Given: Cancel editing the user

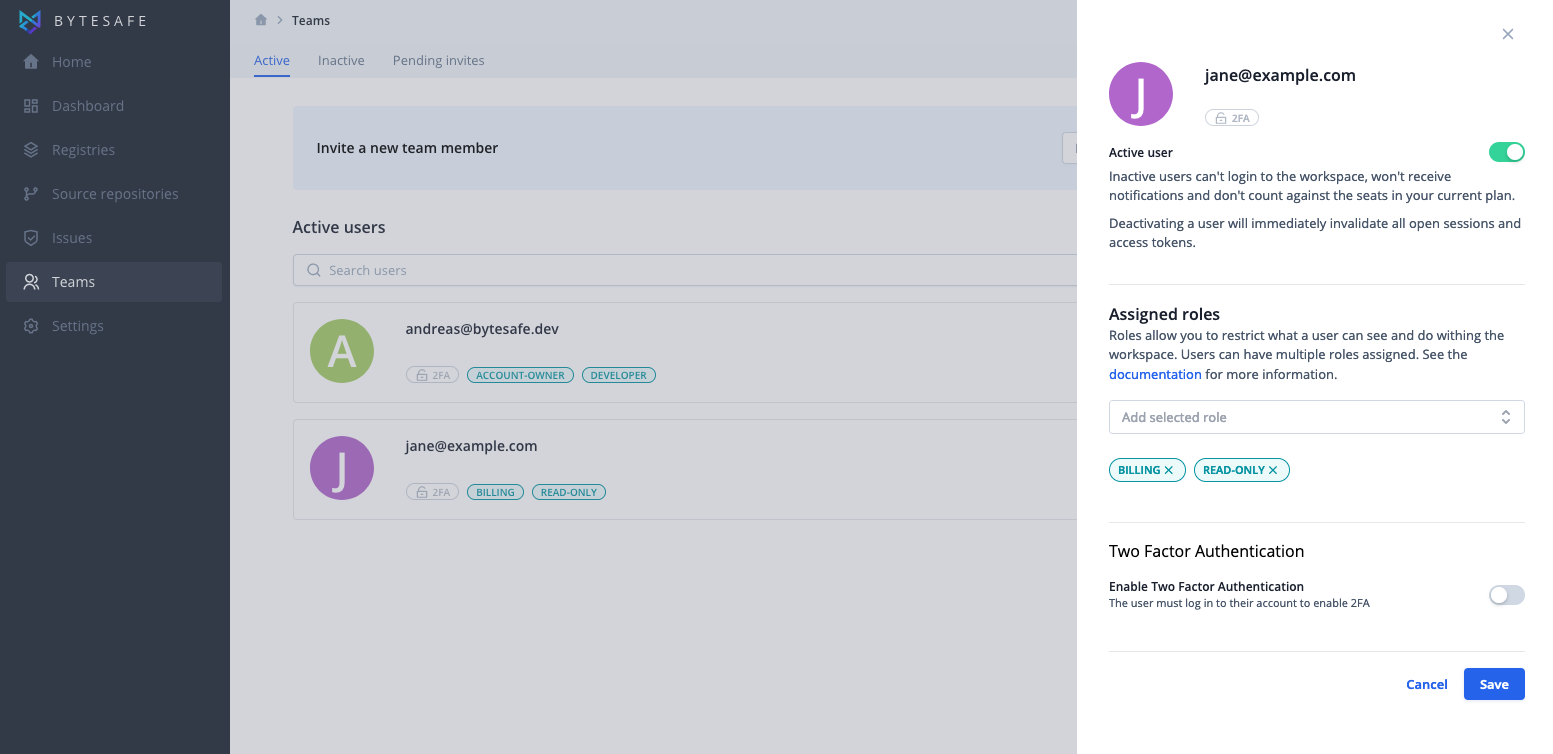Looking at the screenshot, I should 1426,684.
